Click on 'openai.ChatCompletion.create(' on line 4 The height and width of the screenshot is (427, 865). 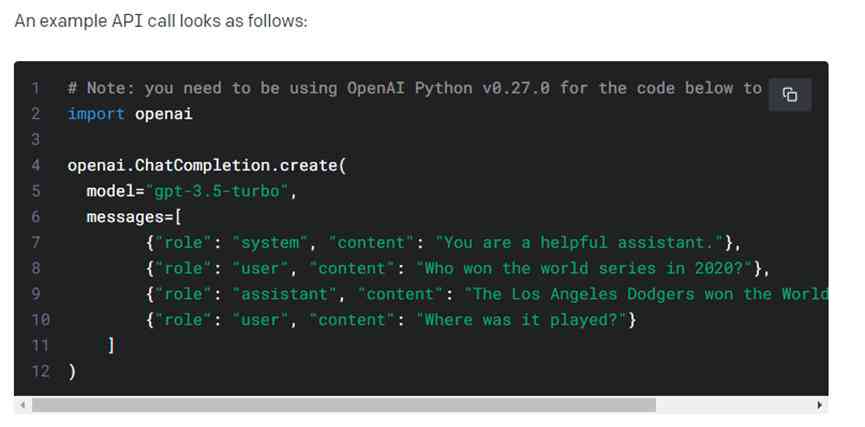coord(206,166)
